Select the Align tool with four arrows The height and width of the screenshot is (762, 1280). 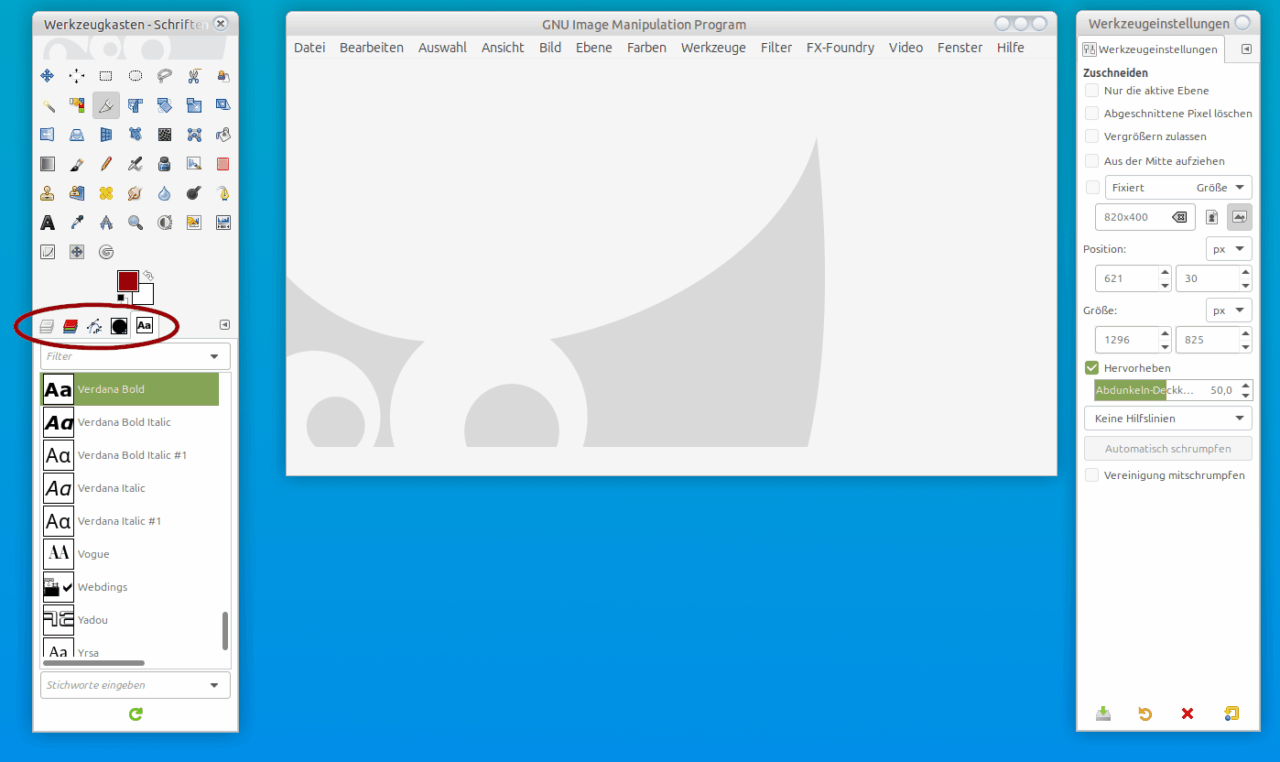point(77,76)
